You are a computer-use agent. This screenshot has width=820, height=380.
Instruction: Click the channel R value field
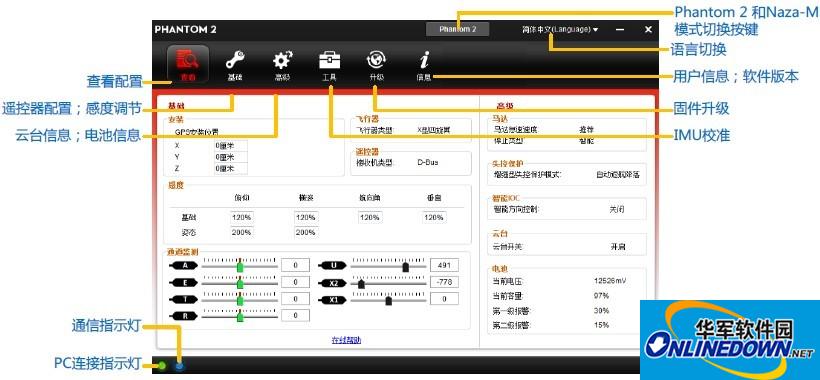tap(295, 315)
